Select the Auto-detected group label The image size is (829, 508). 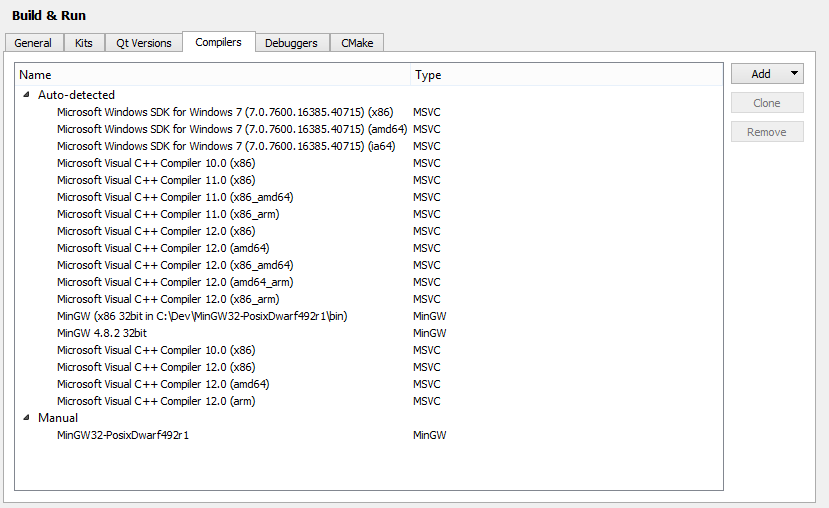click(76, 95)
